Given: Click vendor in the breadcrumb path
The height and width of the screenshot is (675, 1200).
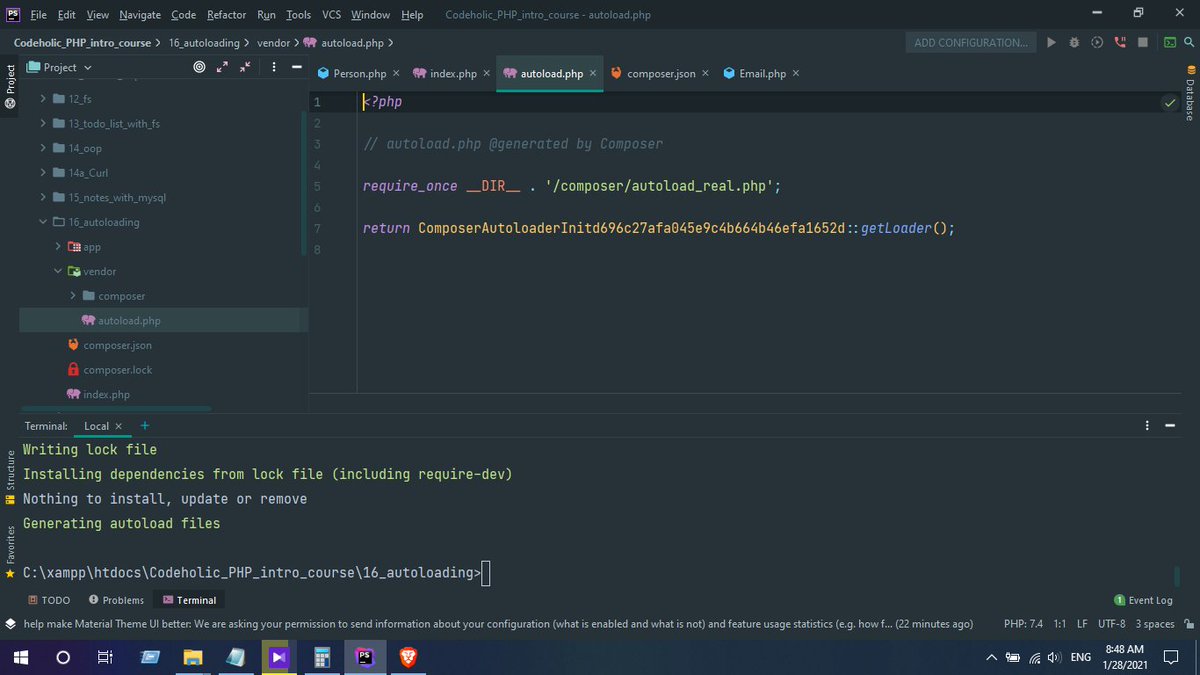Looking at the screenshot, I should 273,43.
